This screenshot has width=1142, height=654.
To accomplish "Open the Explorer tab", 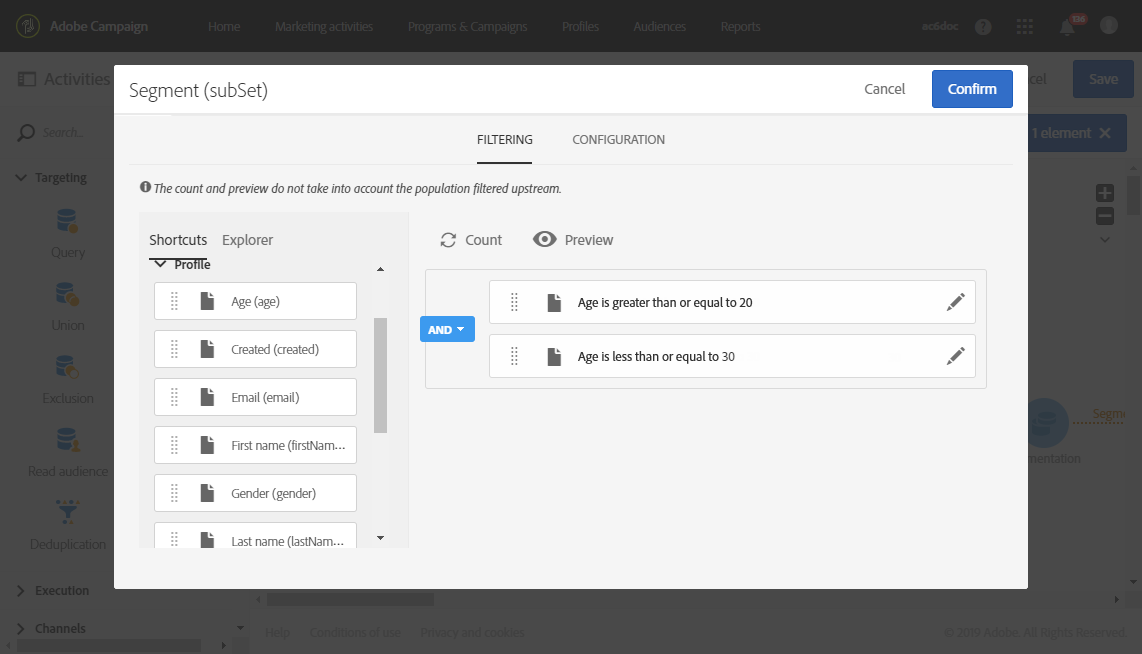I will pyautogui.click(x=247, y=240).
